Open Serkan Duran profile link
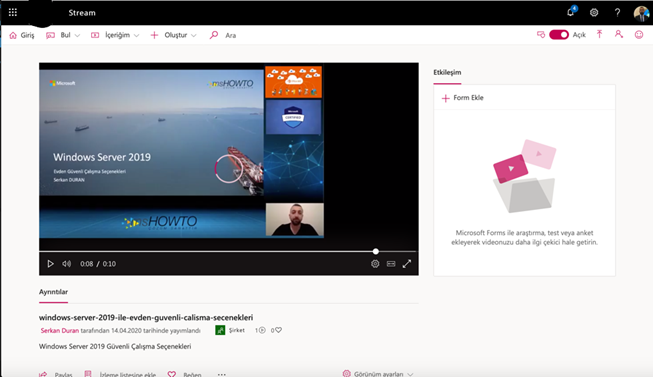 pyautogui.click(x=60, y=330)
